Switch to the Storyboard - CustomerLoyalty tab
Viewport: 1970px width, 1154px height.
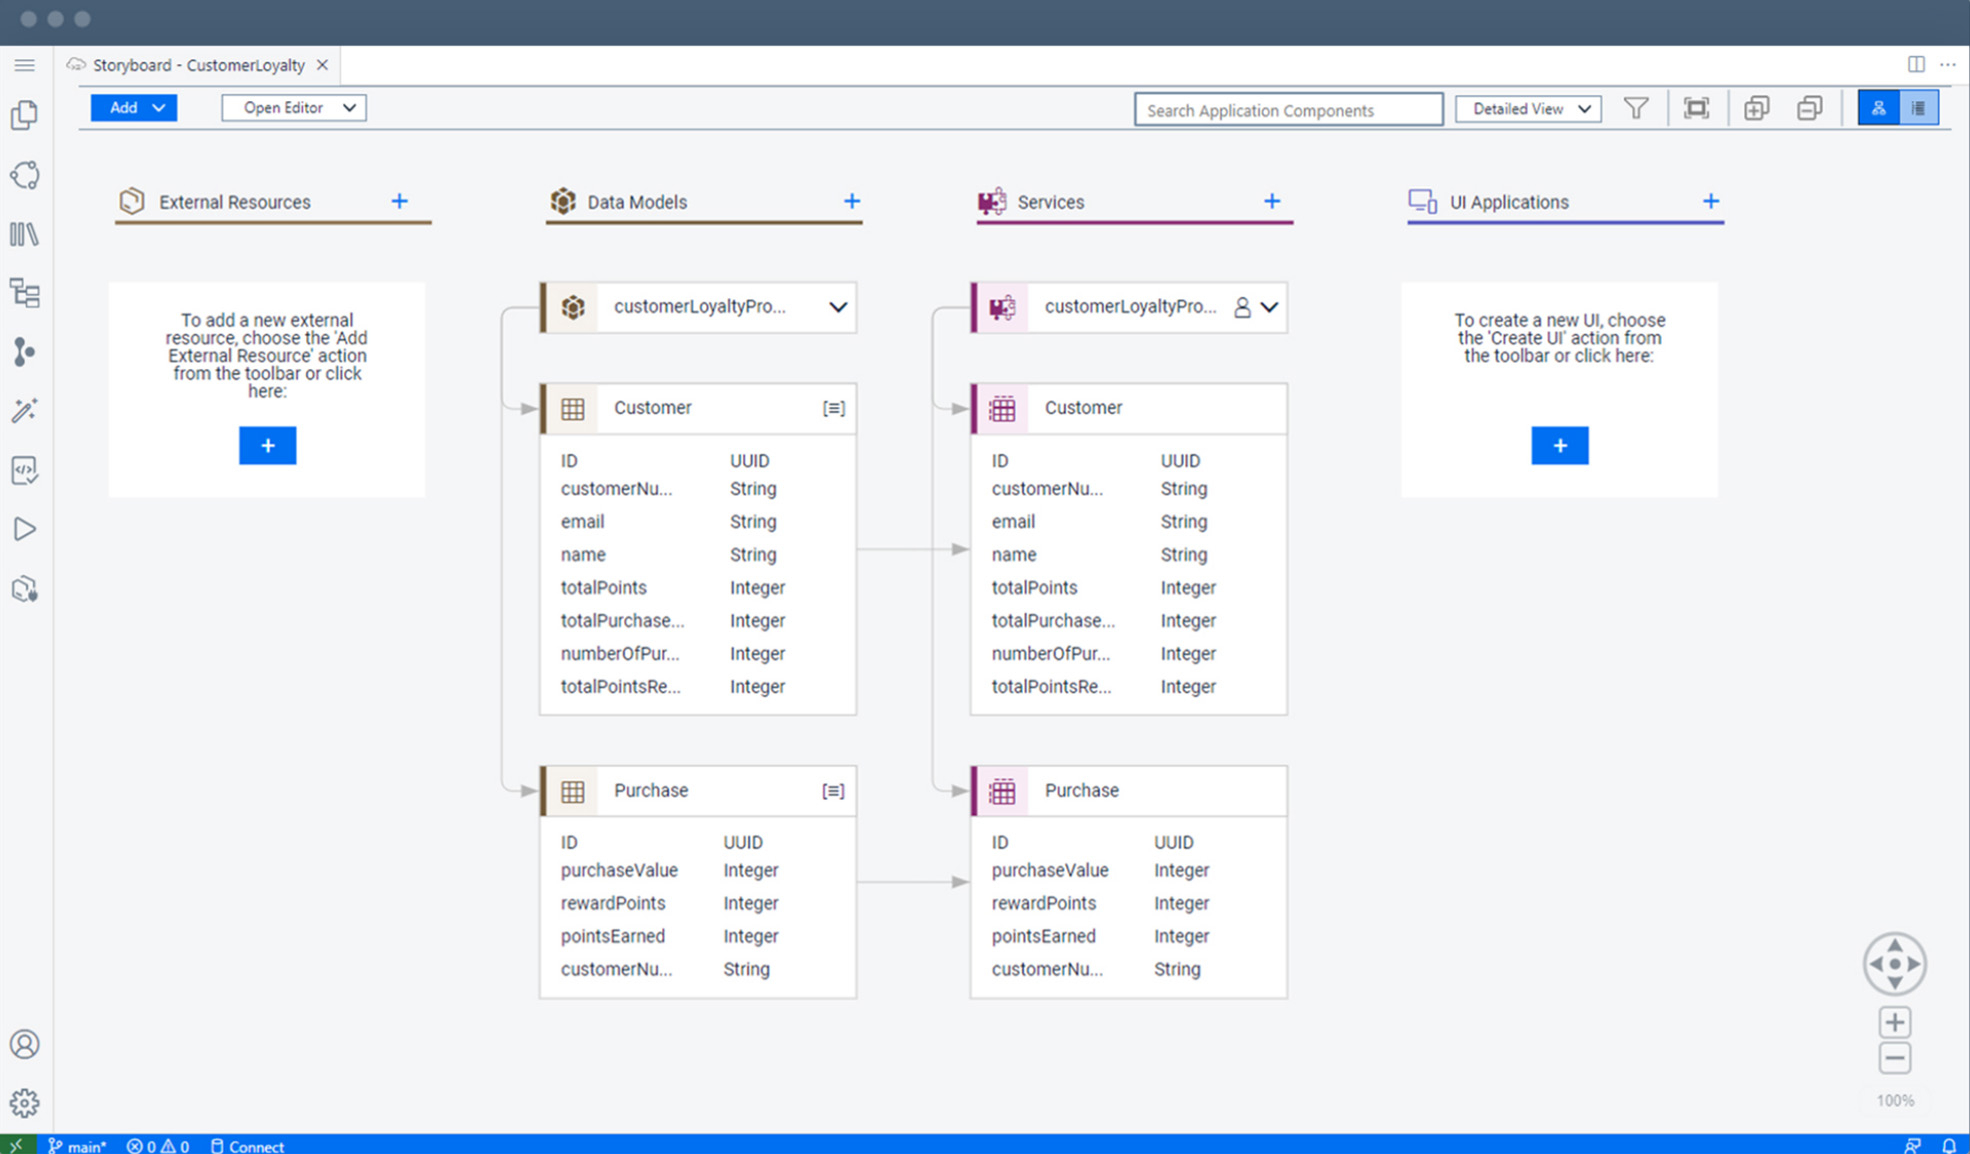pos(195,64)
